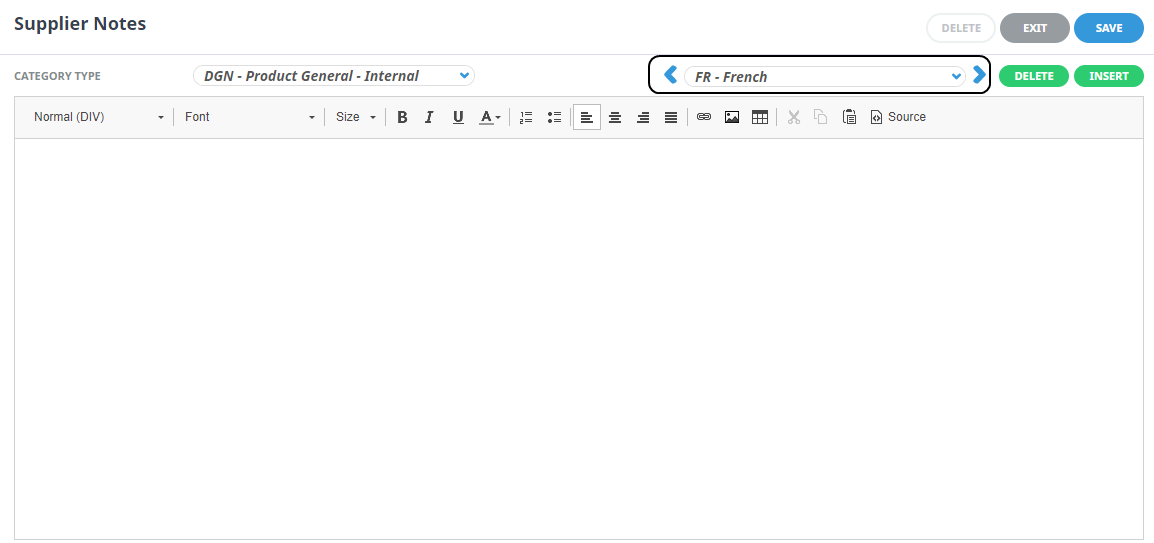Open the Font dropdown

tap(249, 117)
